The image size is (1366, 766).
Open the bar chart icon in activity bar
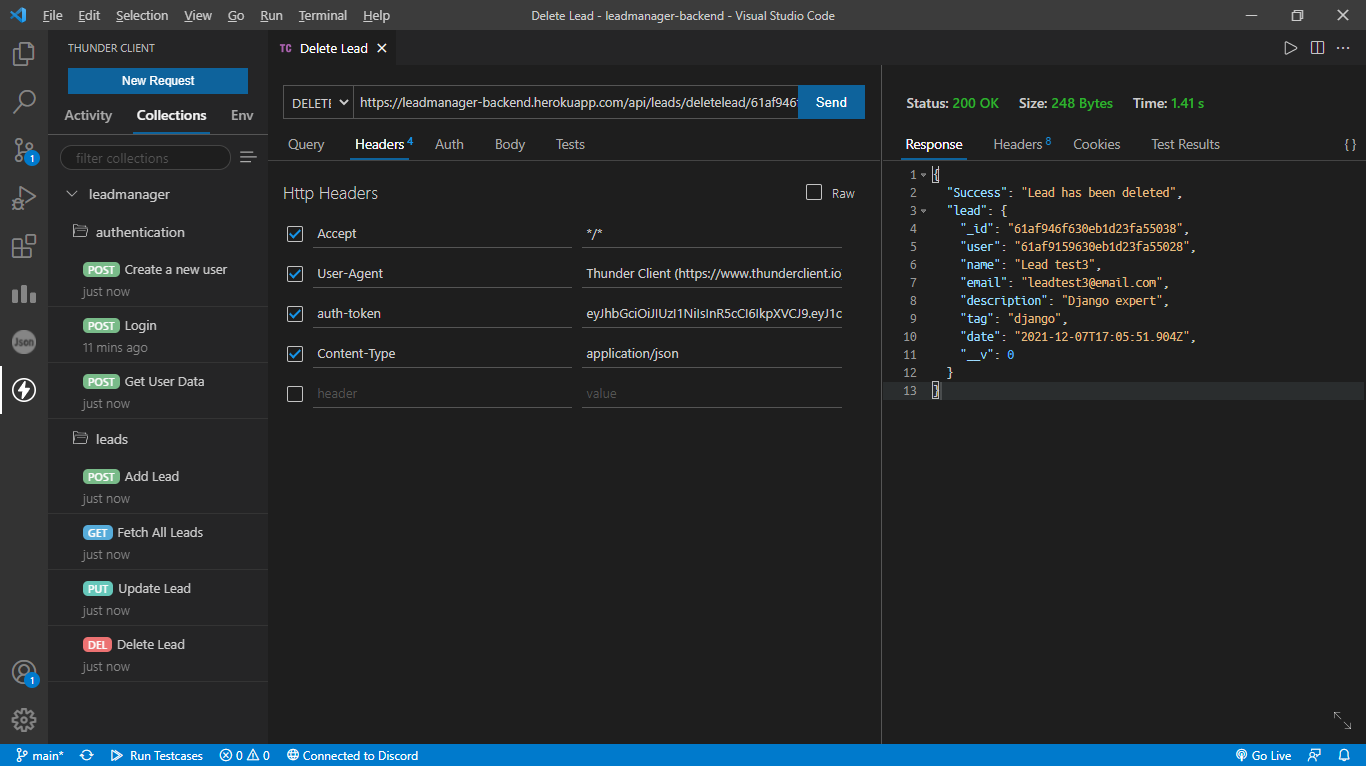pos(24,294)
